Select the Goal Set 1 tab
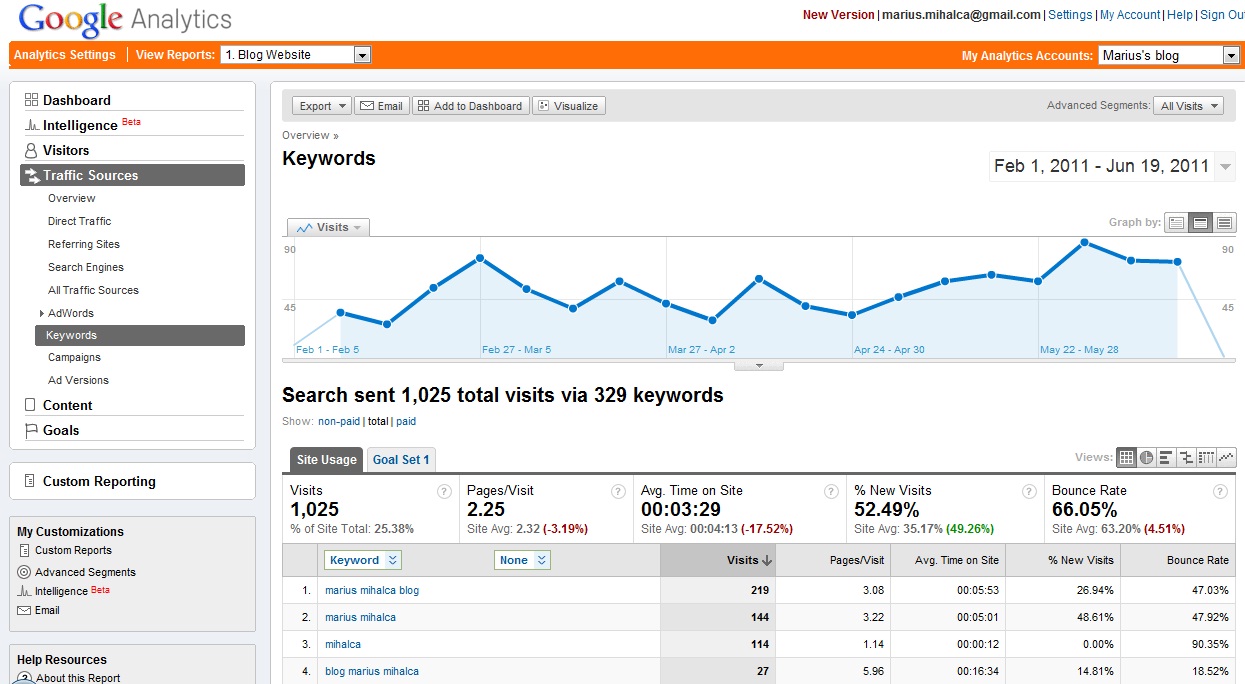Image resolution: width=1245 pixels, height=684 pixels. click(401, 460)
